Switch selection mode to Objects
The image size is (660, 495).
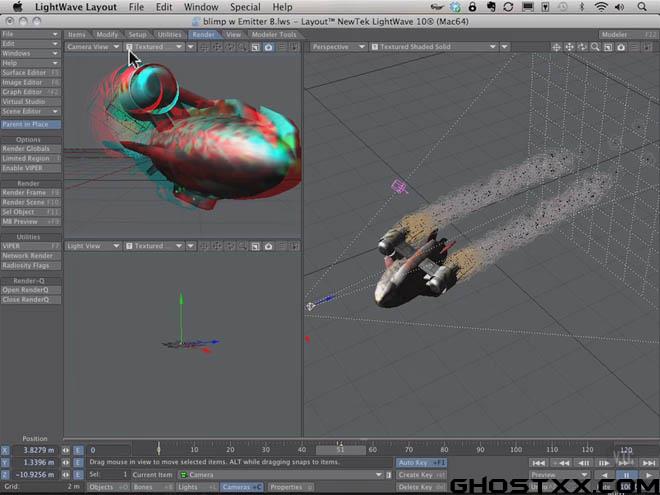coord(108,487)
